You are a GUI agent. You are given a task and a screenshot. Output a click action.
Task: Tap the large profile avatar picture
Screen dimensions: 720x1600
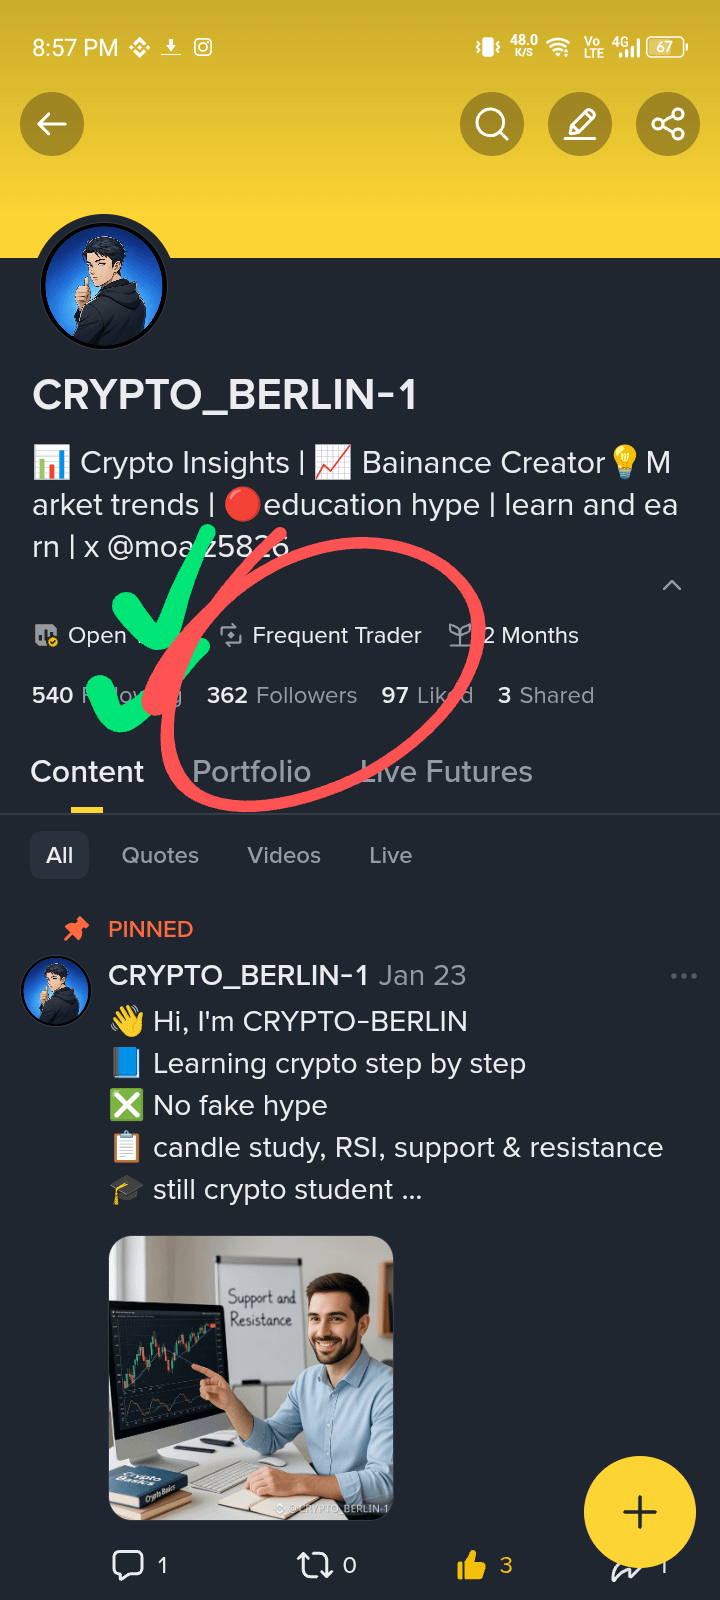[104, 286]
